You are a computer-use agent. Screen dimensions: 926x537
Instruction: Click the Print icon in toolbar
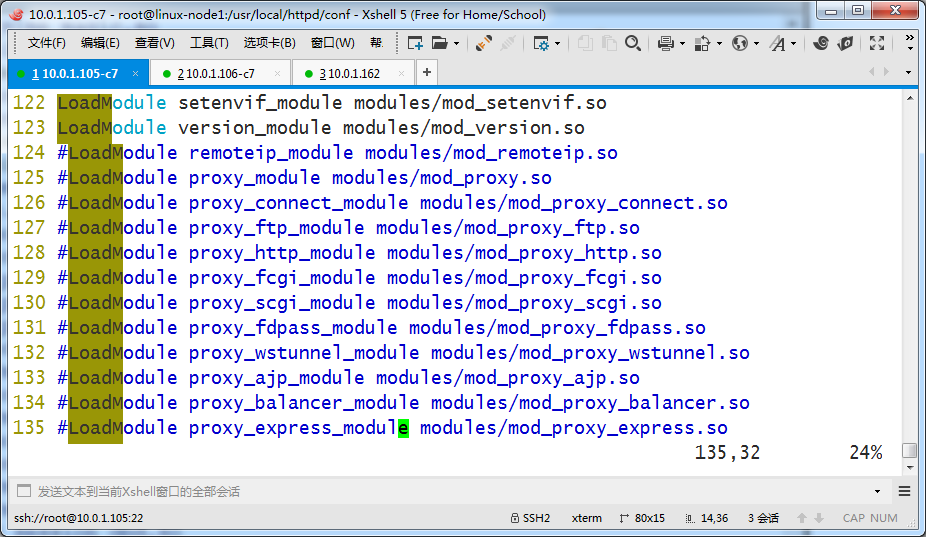click(666, 43)
